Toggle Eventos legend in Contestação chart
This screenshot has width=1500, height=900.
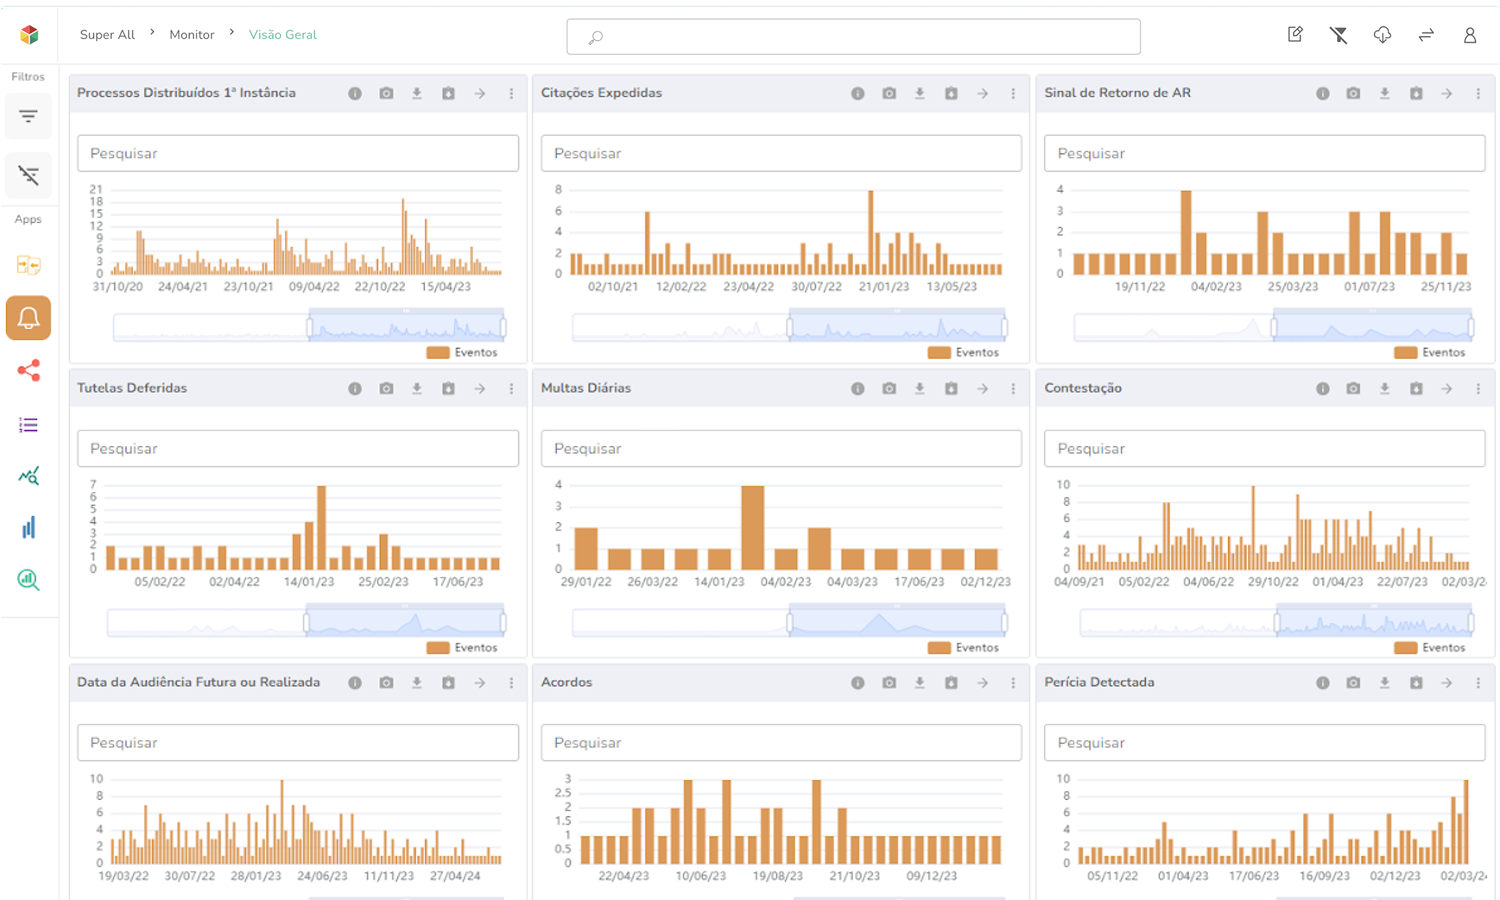(1430, 647)
